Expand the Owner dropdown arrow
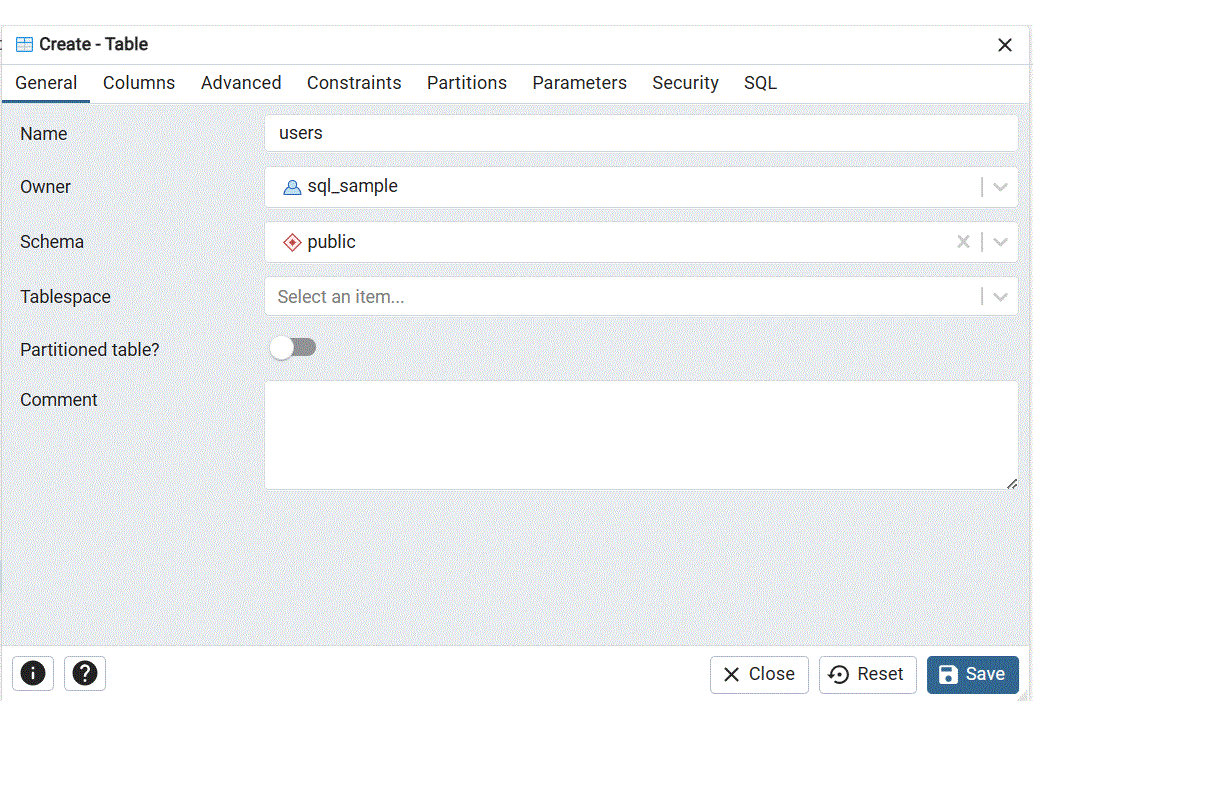Viewport: 1205px width, 785px height. click(x=1000, y=187)
